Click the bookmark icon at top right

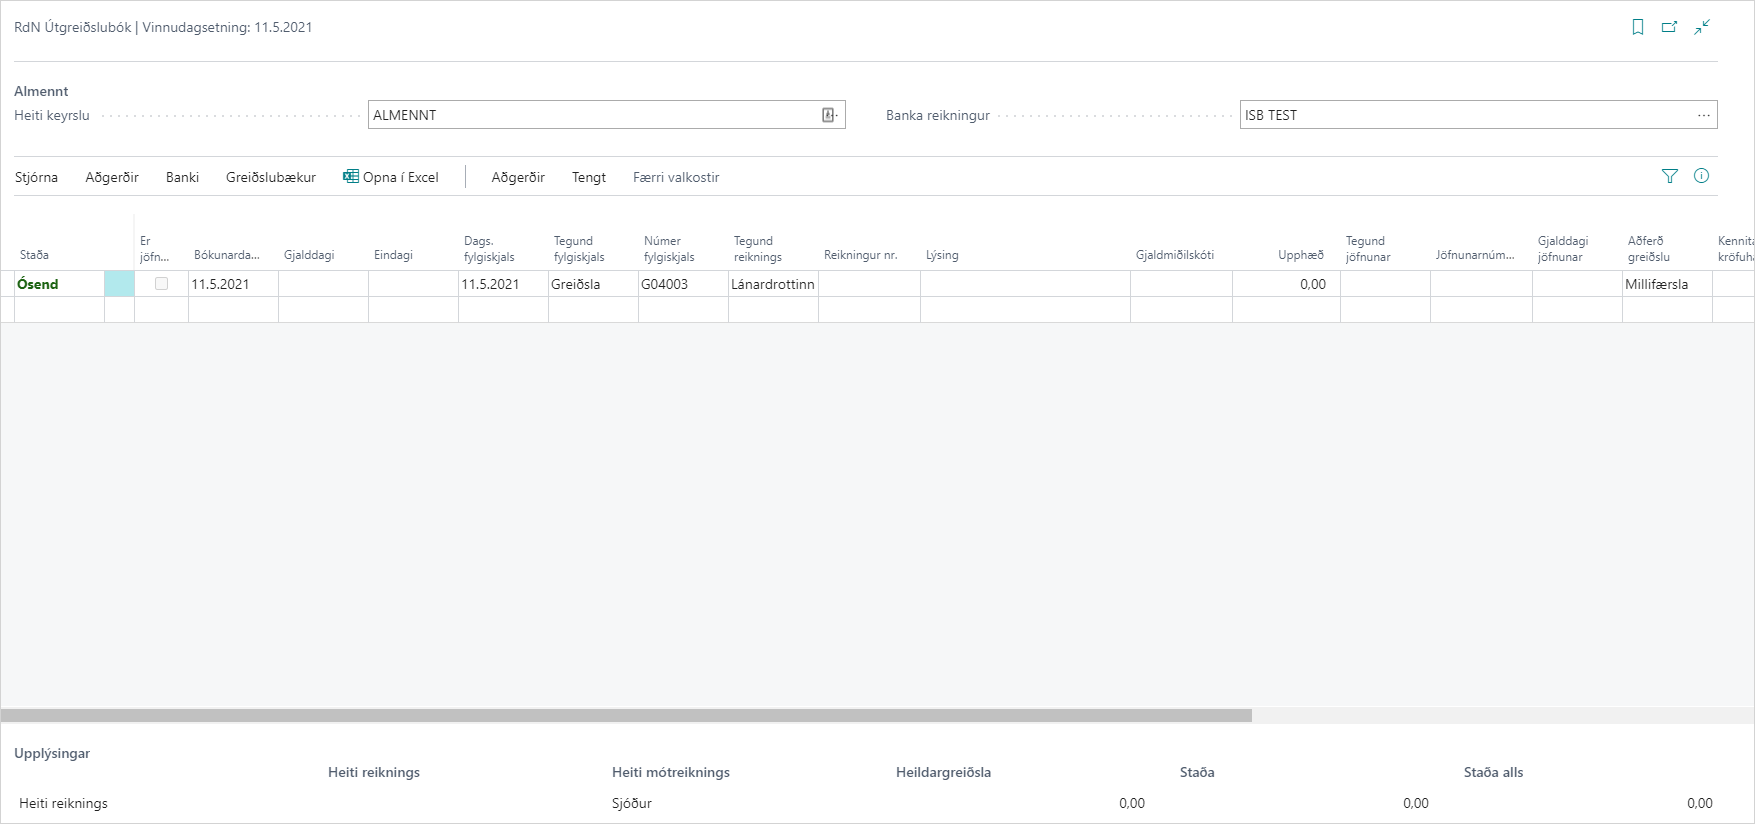pos(1638,27)
